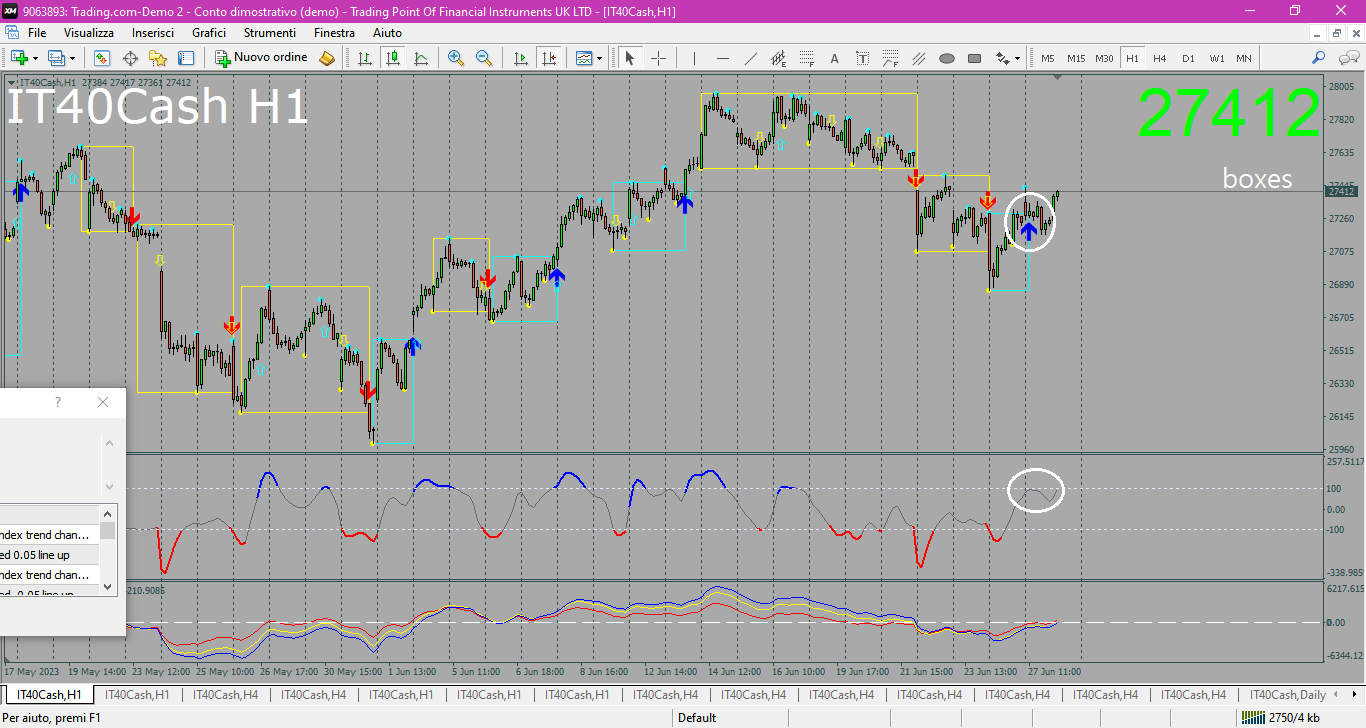Open the profiles dropdown arrow
This screenshot has width=1366, height=728.
(x=73, y=58)
